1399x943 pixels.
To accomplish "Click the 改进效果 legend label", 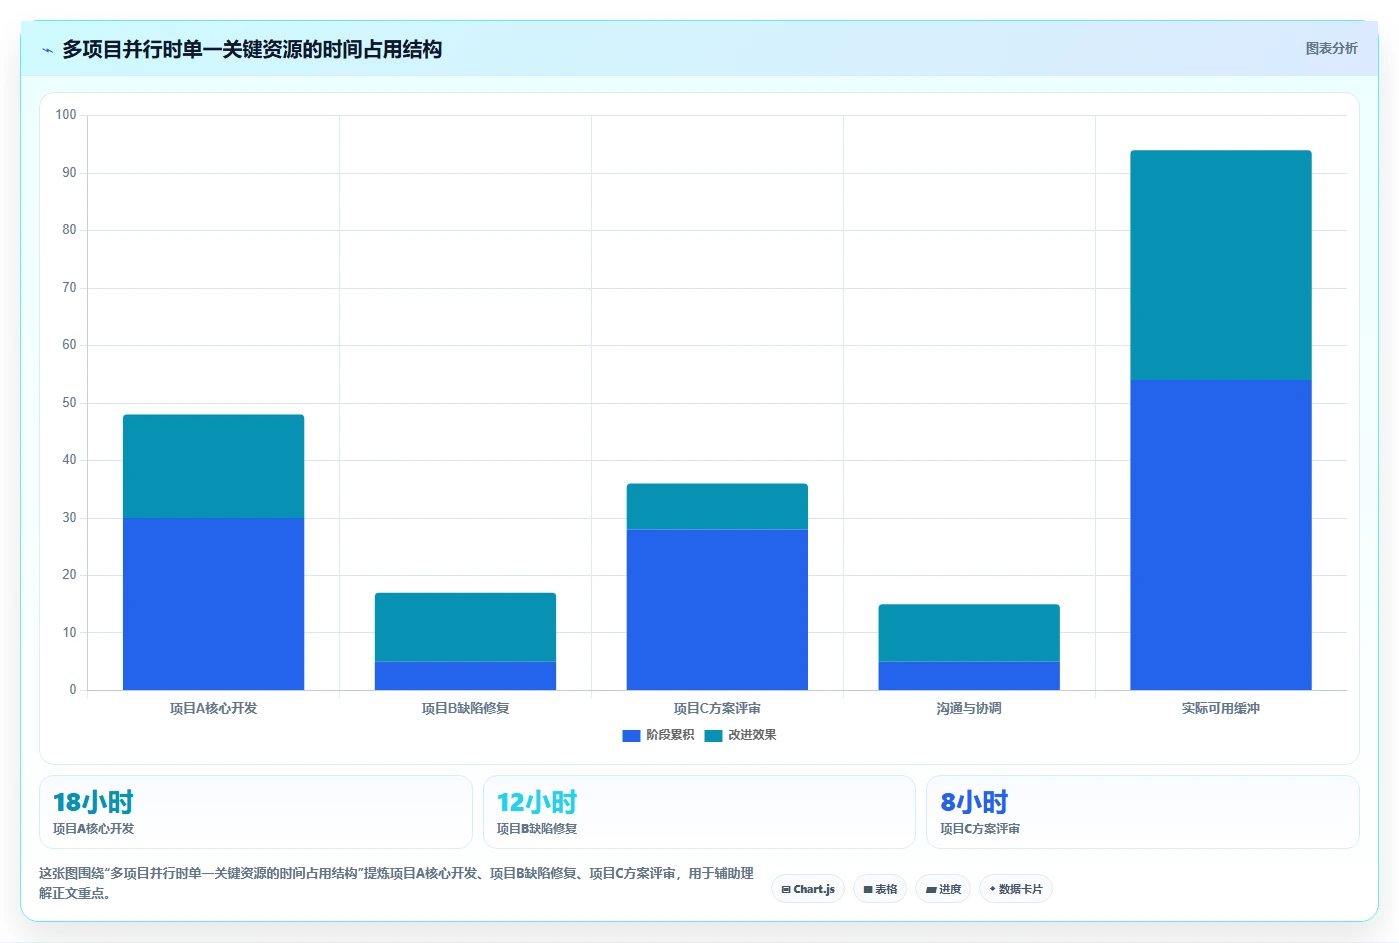I will [752, 735].
